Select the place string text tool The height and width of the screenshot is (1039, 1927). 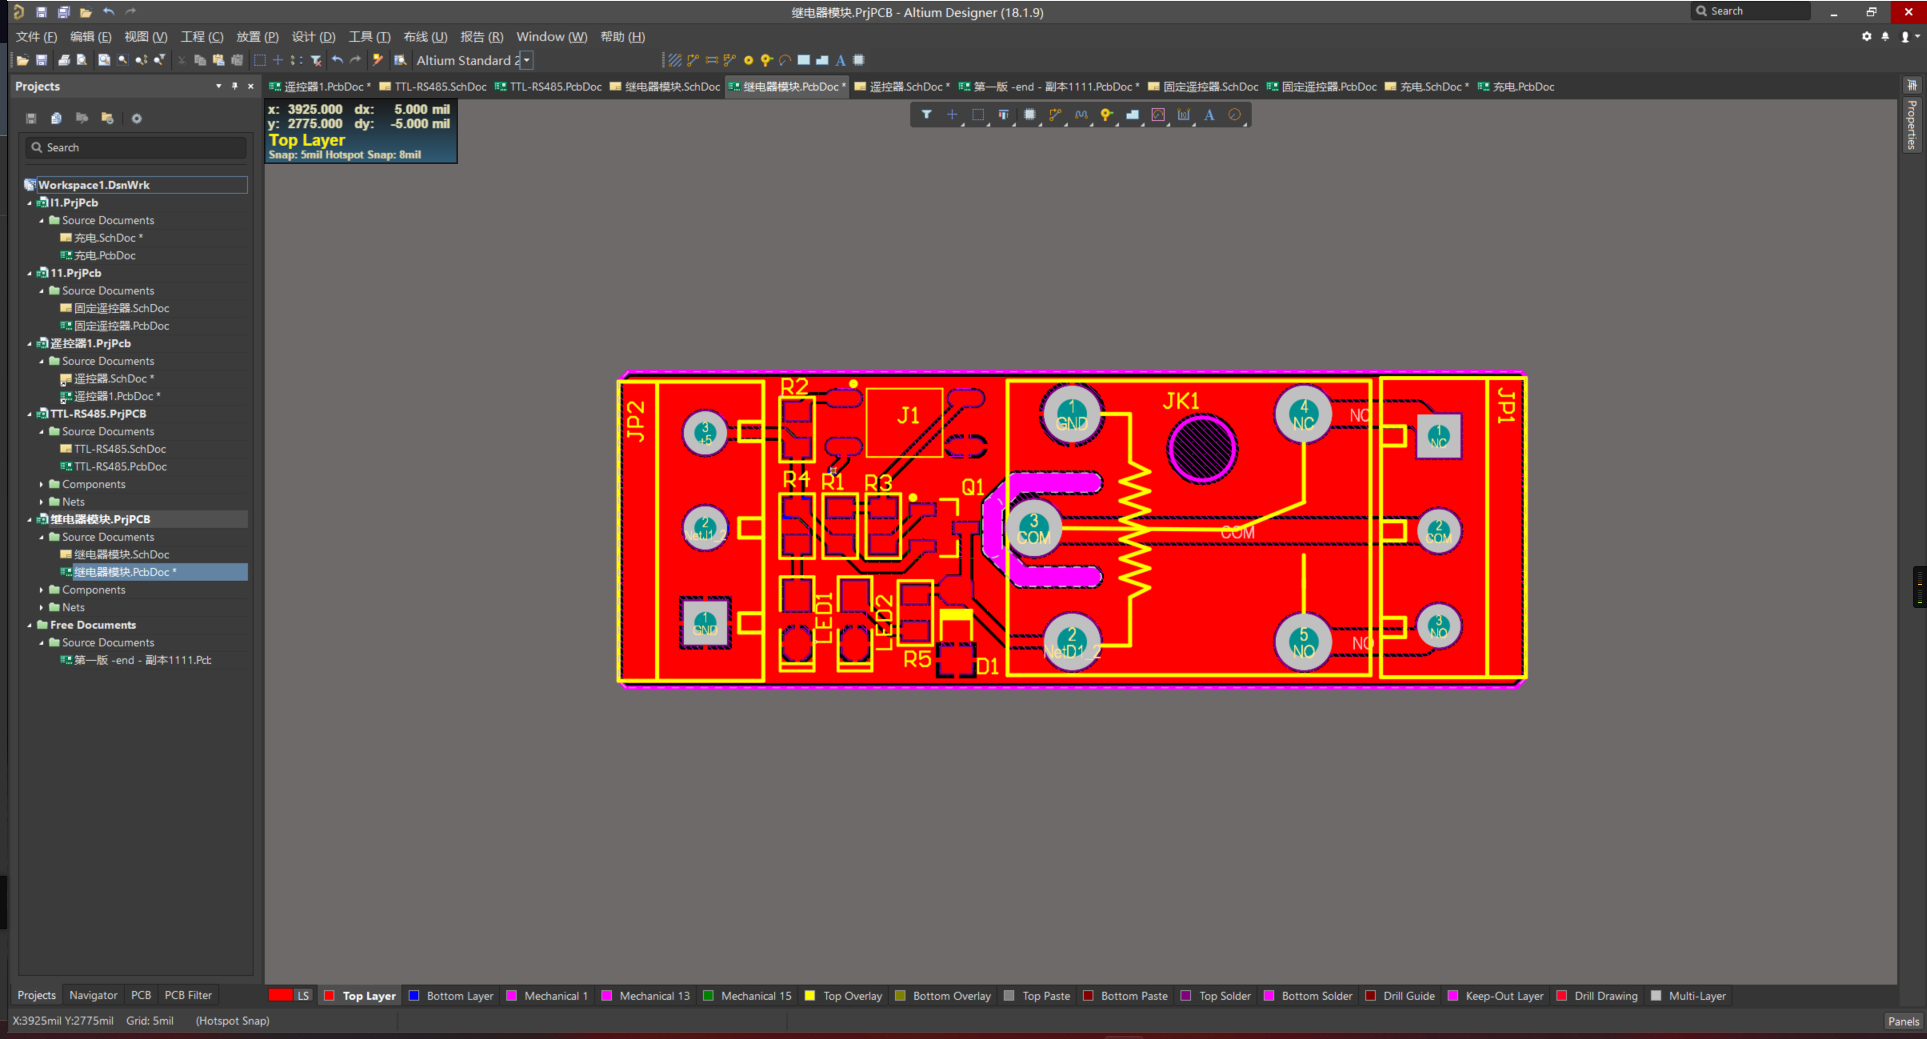(x=1209, y=115)
